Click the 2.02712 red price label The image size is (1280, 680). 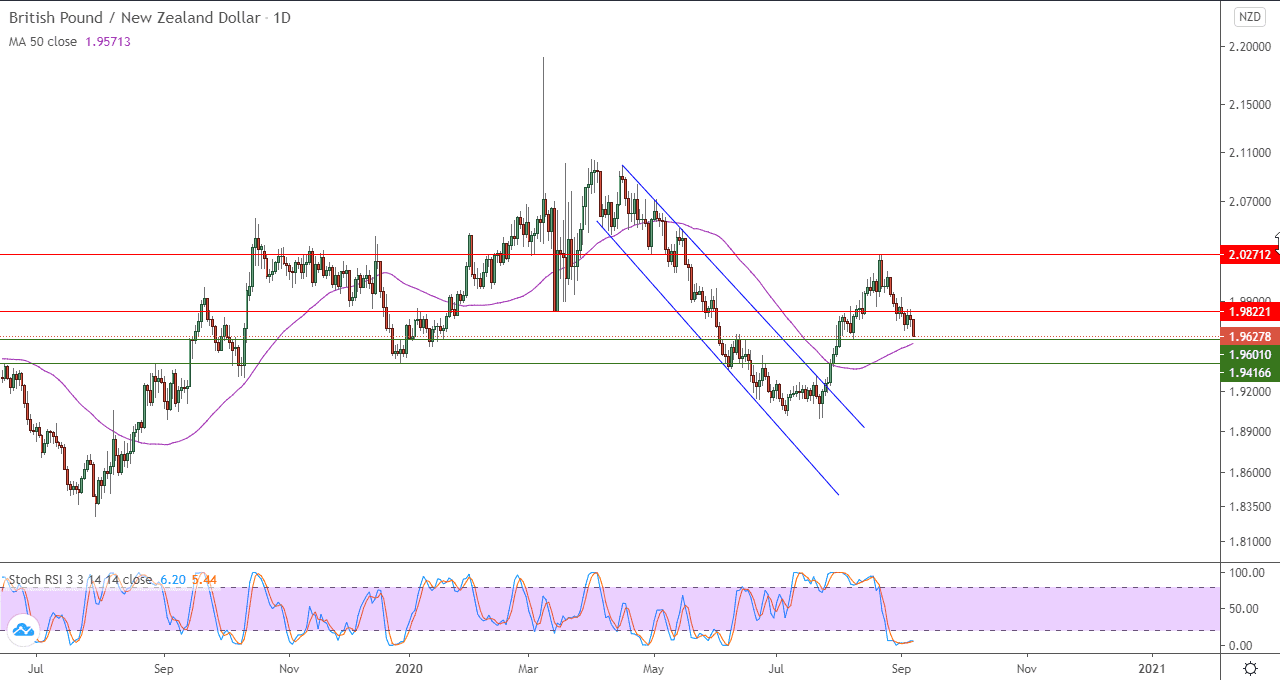tap(1250, 254)
